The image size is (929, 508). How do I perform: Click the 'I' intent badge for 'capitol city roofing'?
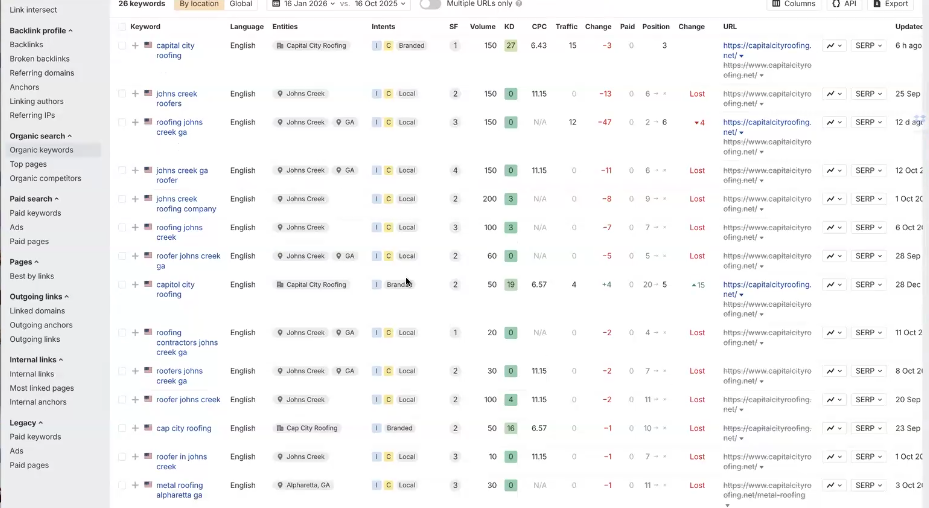click(x=377, y=285)
